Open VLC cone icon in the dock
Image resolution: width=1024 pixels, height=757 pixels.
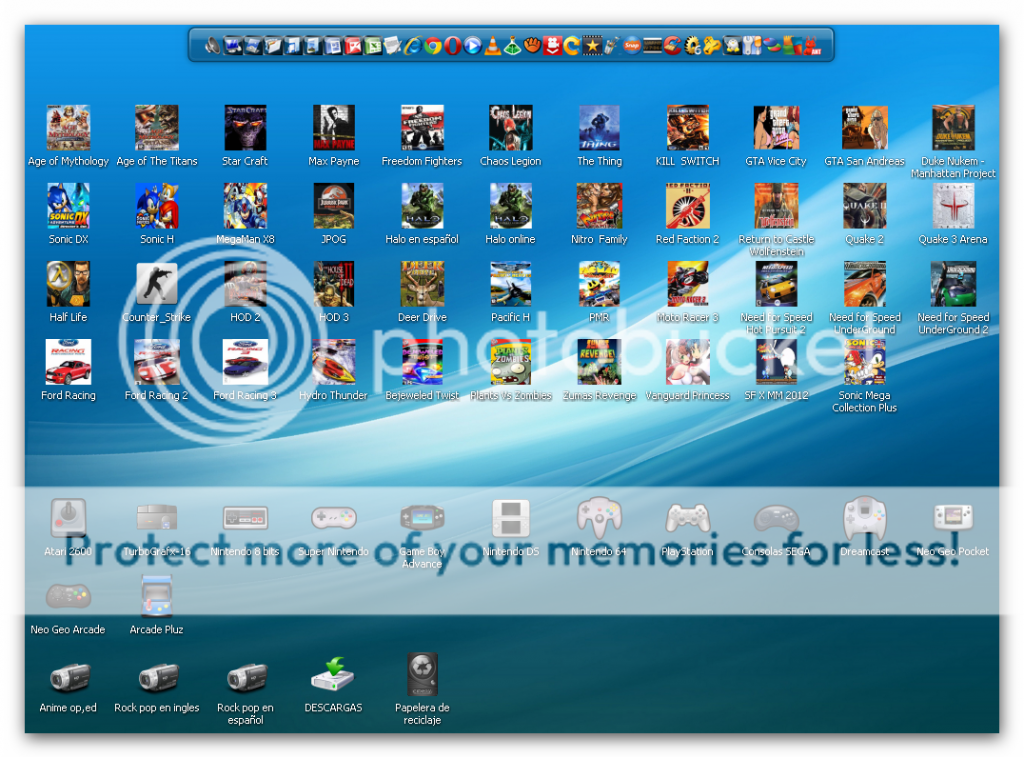(x=493, y=45)
